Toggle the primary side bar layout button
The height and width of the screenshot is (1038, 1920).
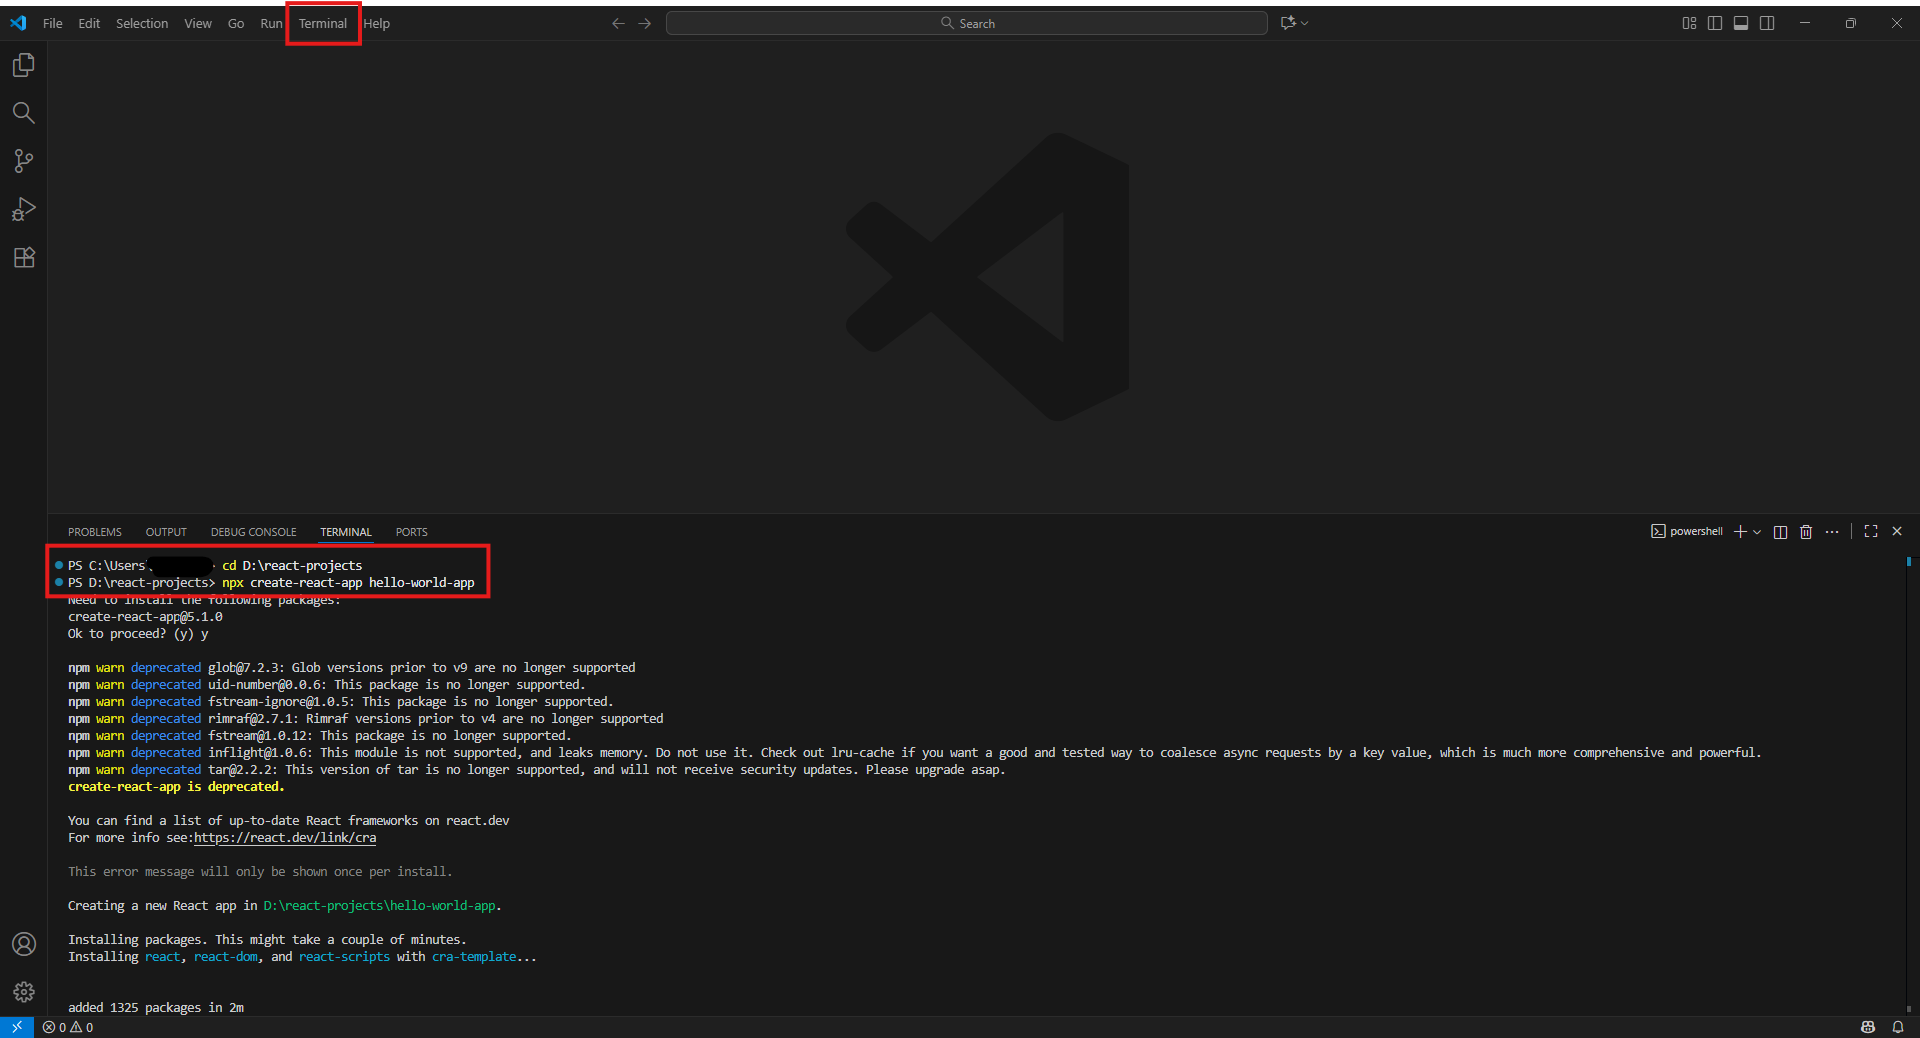(x=1715, y=23)
